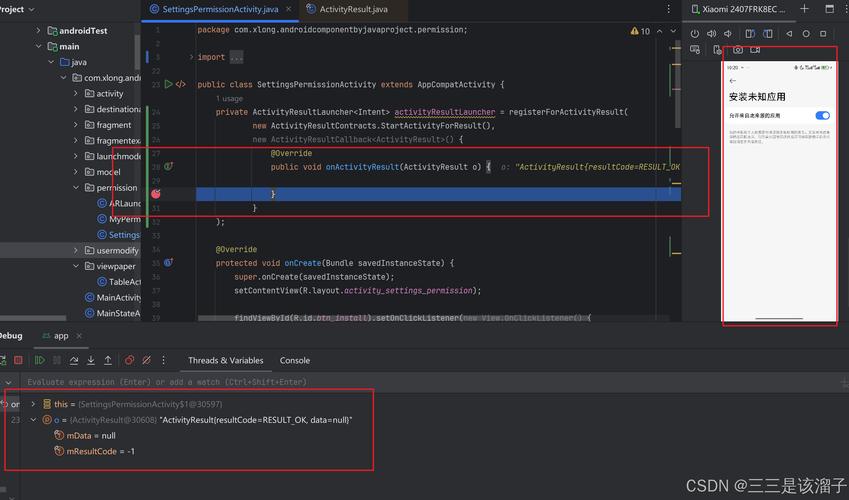Expand the androidTest folder

click(39, 31)
